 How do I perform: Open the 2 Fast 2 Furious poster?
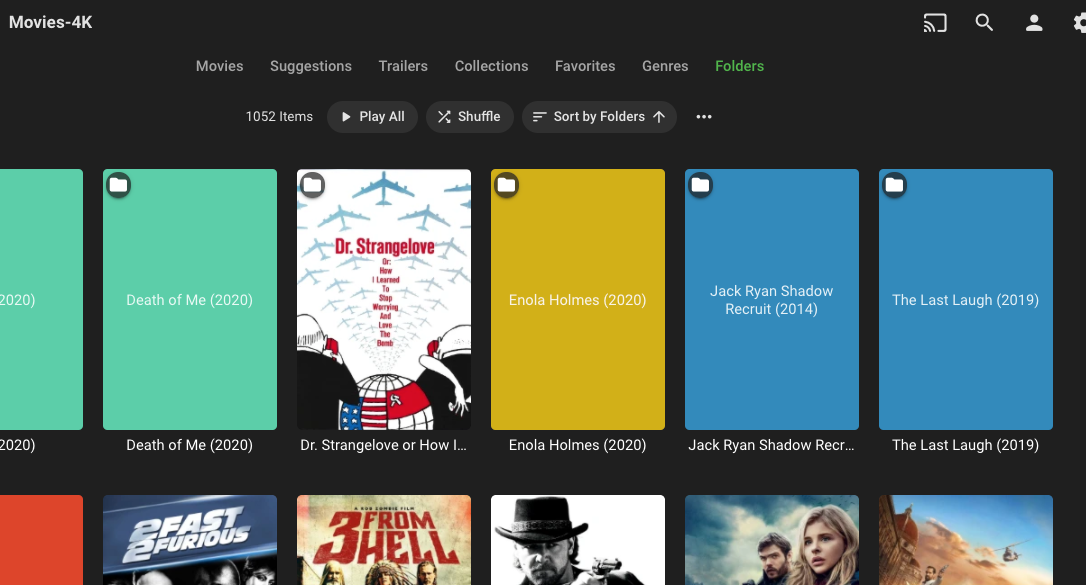click(190, 540)
